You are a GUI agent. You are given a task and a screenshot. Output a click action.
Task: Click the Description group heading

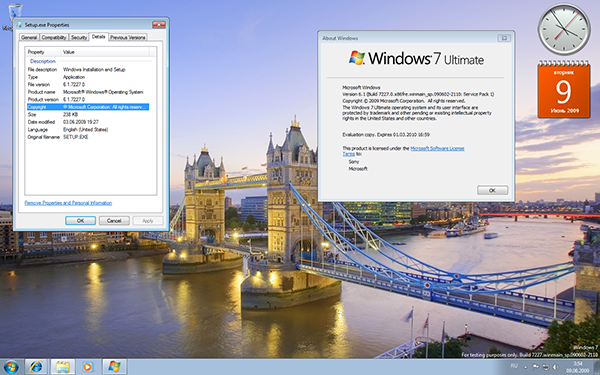tap(43, 61)
